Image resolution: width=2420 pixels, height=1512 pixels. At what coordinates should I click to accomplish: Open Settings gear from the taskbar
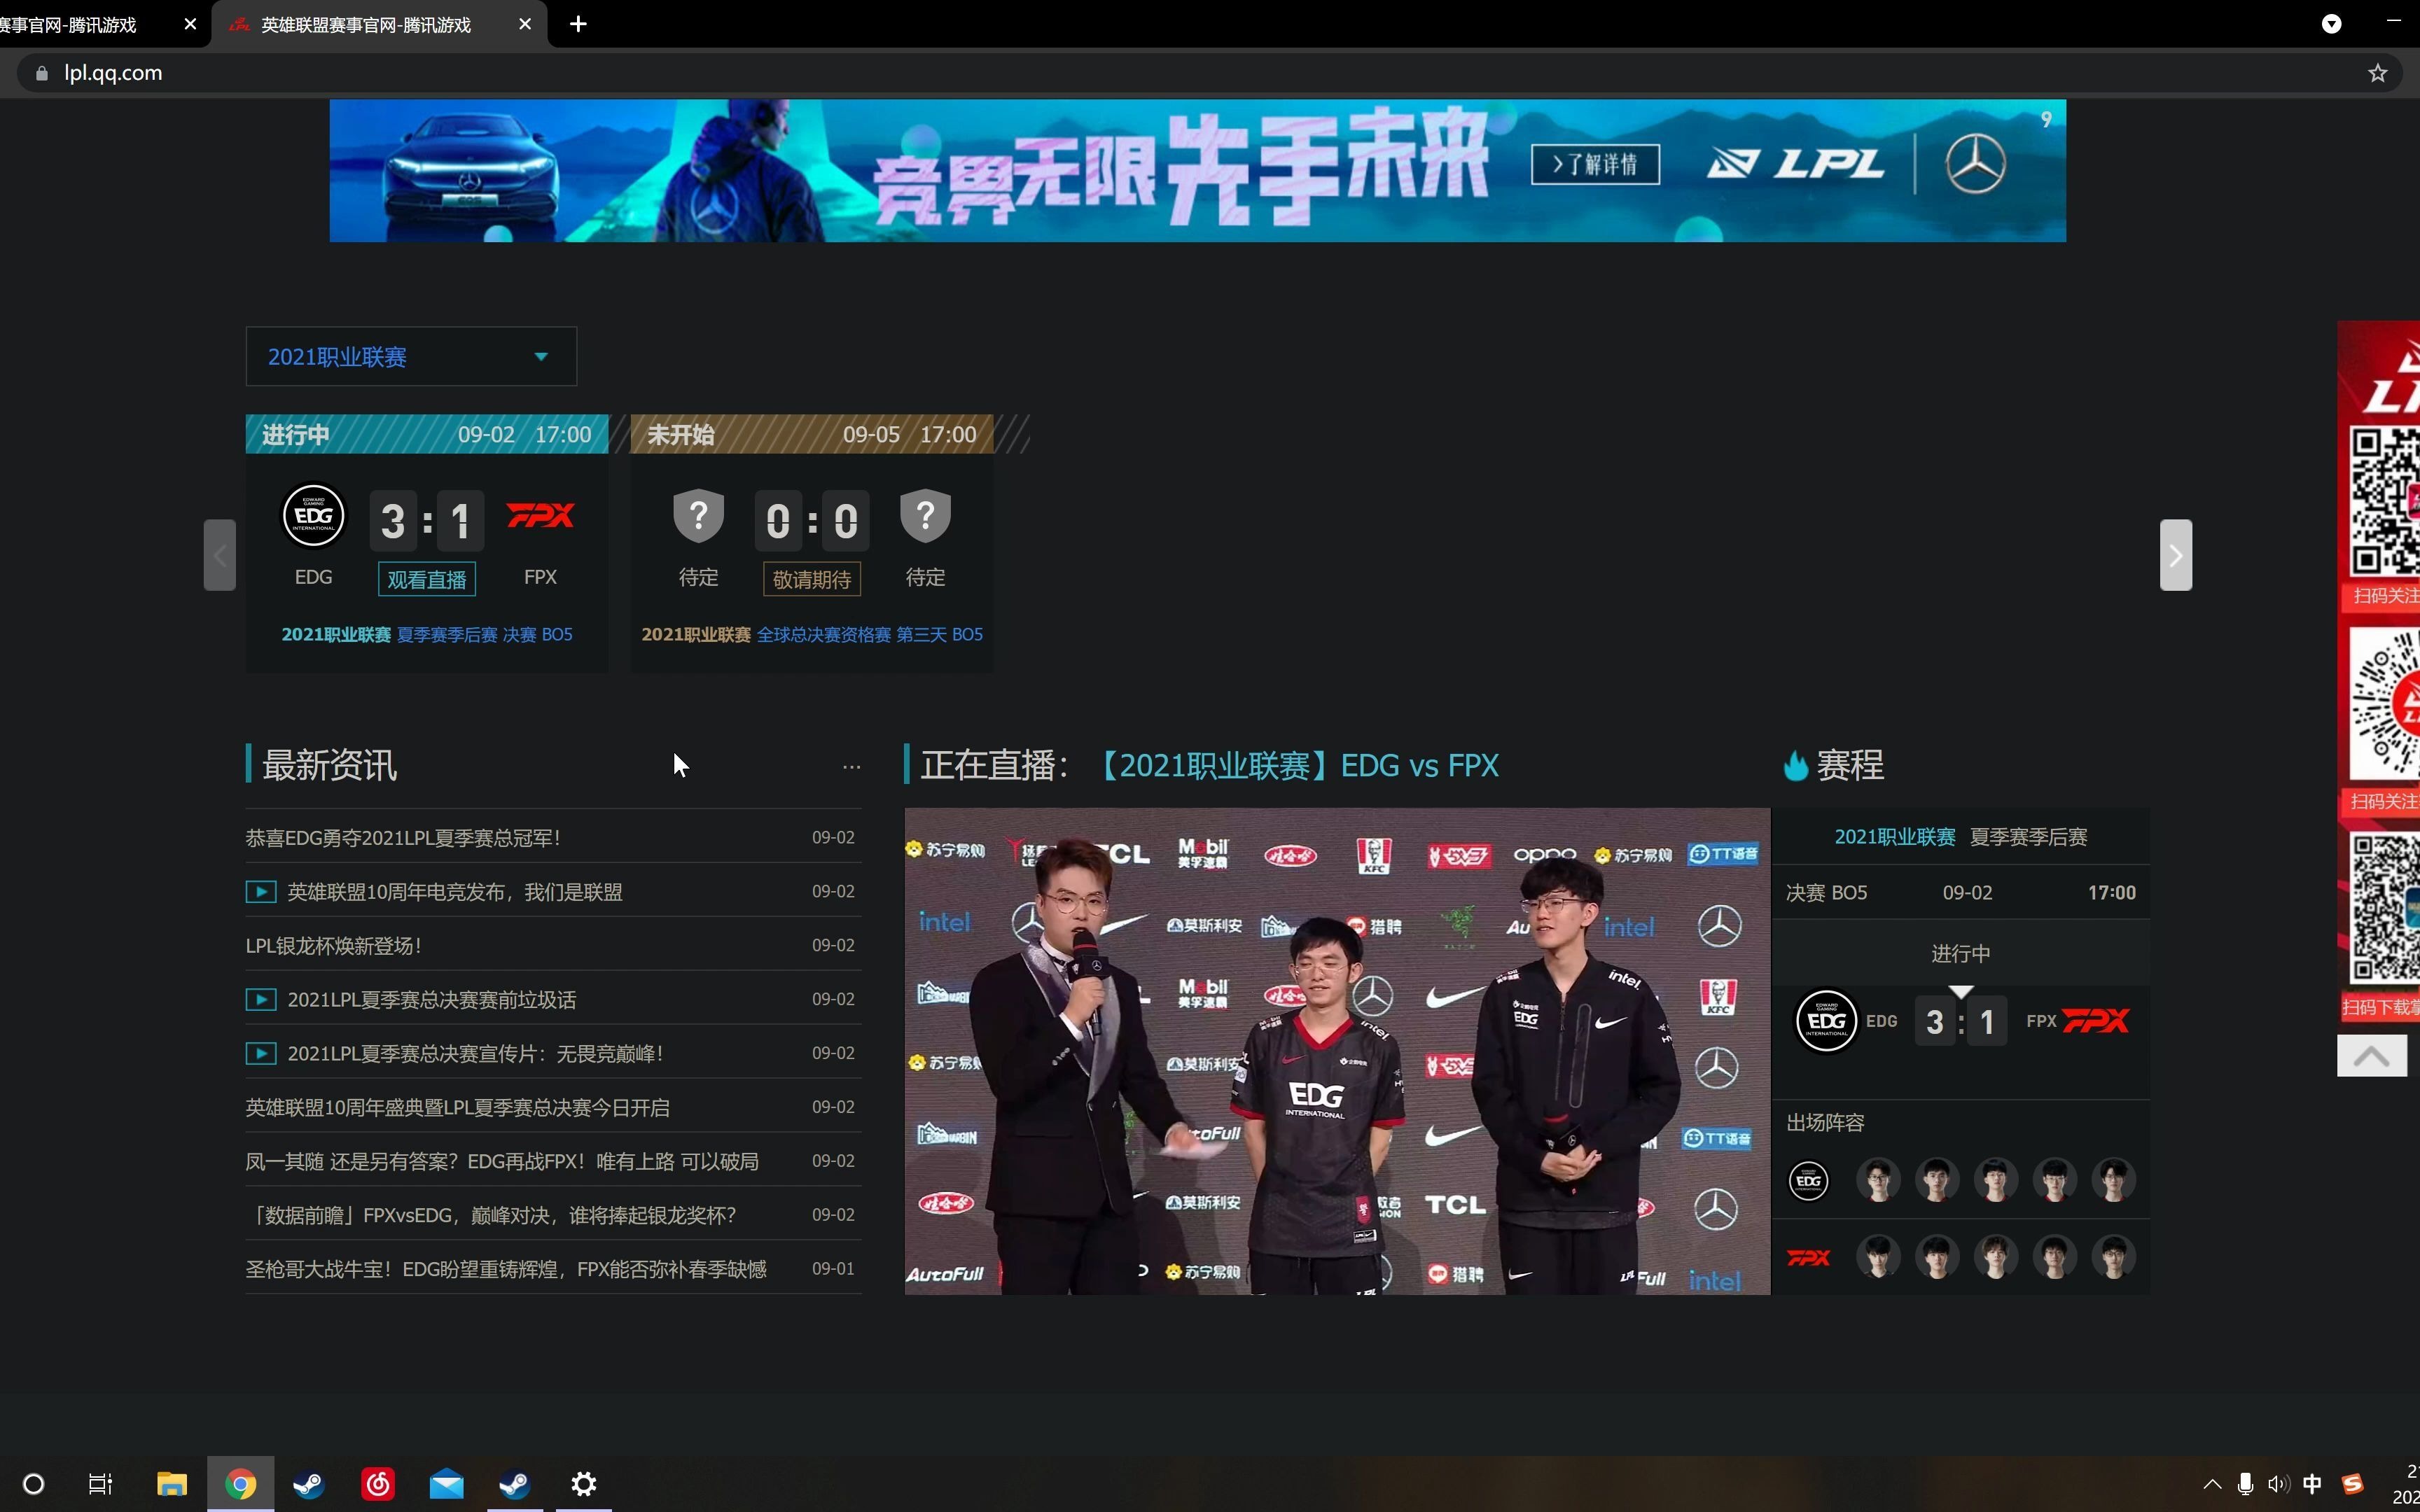tap(584, 1484)
